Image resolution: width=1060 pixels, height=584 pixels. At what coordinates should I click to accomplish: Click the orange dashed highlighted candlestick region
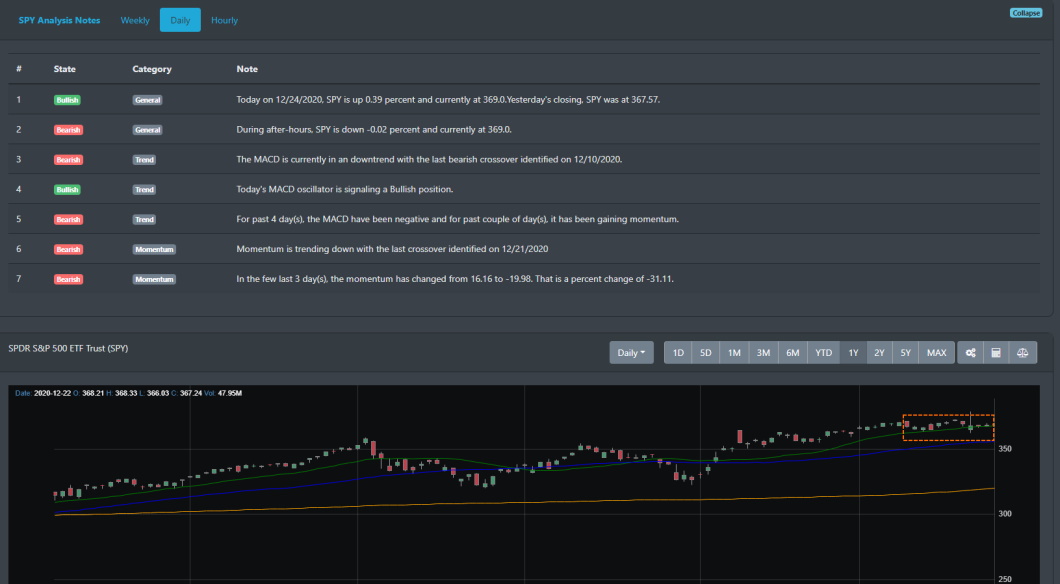(947, 427)
